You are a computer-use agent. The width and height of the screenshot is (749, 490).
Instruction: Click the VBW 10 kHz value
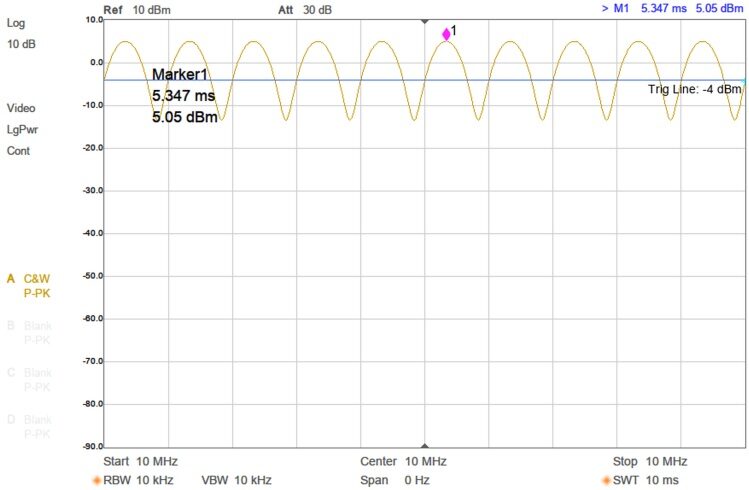(236, 480)
